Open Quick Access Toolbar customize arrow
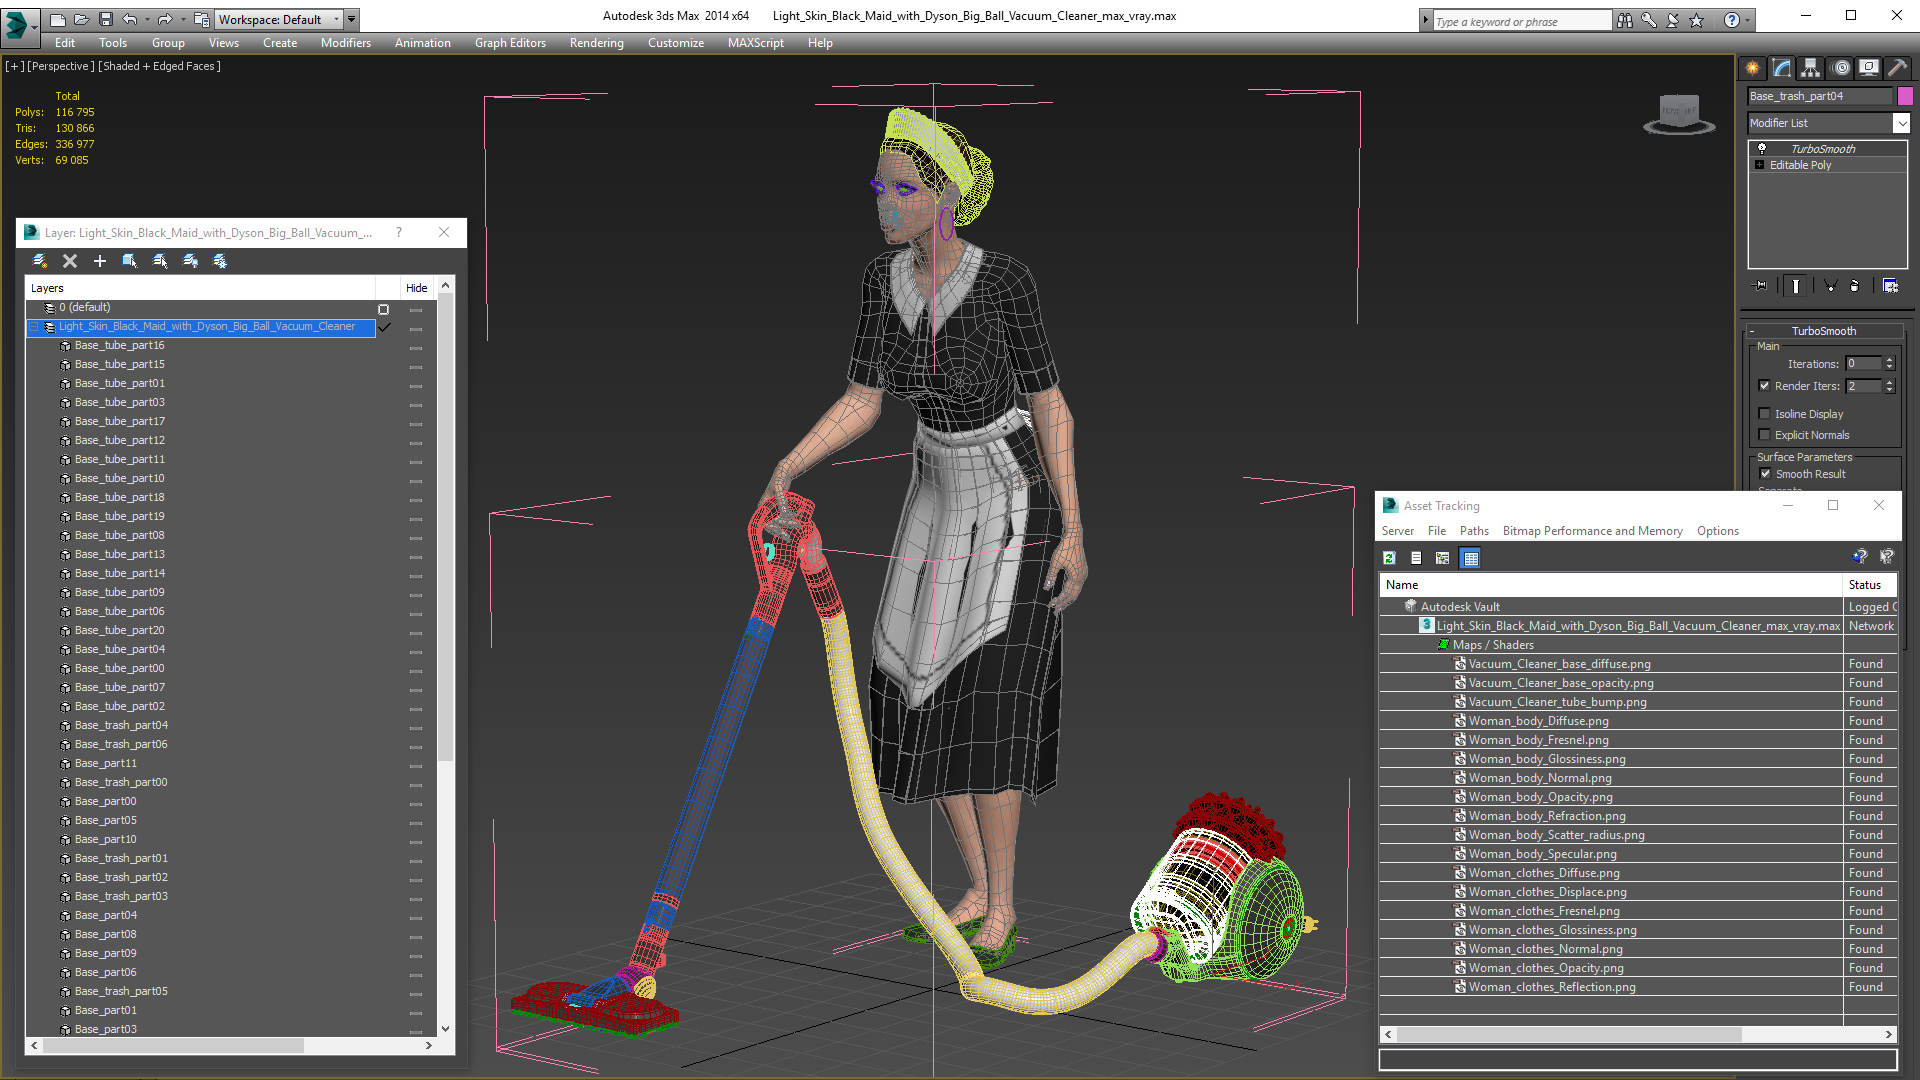The image size is (1920, 1080). point(351,19)
